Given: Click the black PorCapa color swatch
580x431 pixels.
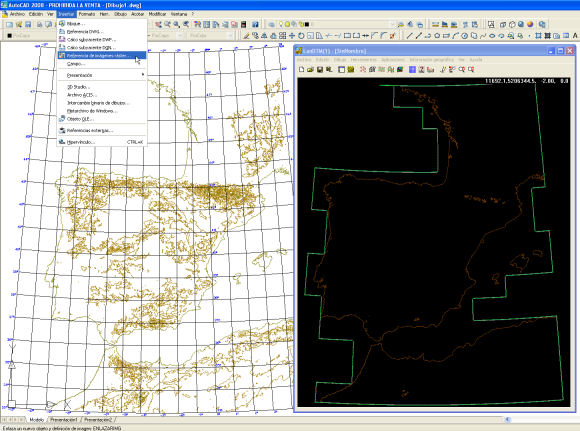Looking at the screenshot, I should [10, 36].
